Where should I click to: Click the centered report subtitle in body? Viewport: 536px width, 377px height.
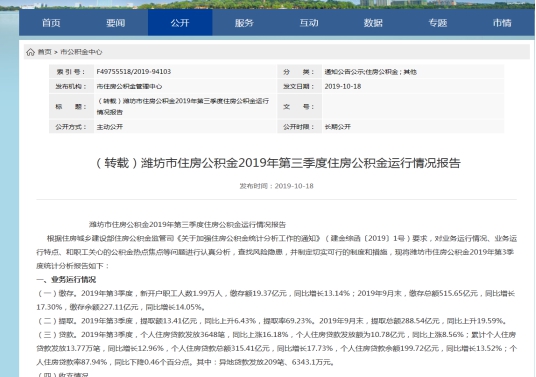pos(187,225)
